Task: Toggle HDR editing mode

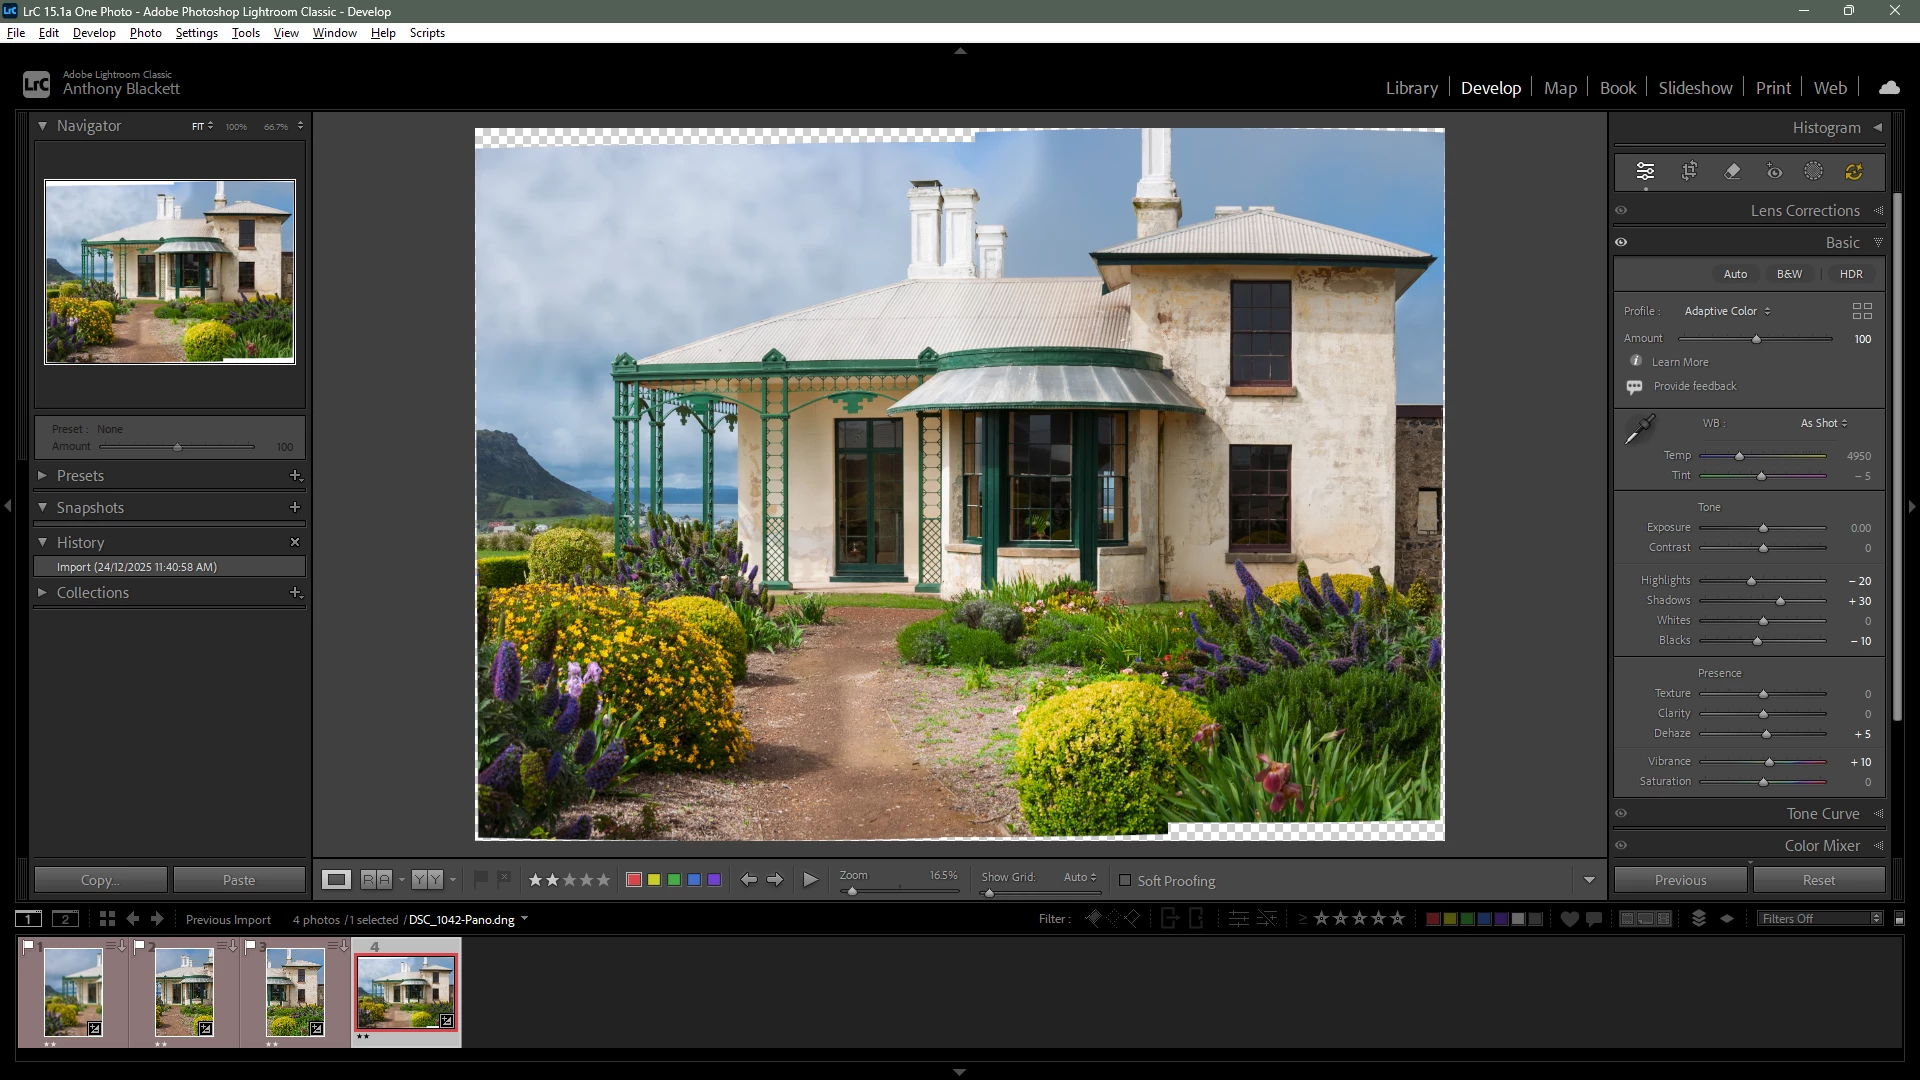Action: point(1851,274)
